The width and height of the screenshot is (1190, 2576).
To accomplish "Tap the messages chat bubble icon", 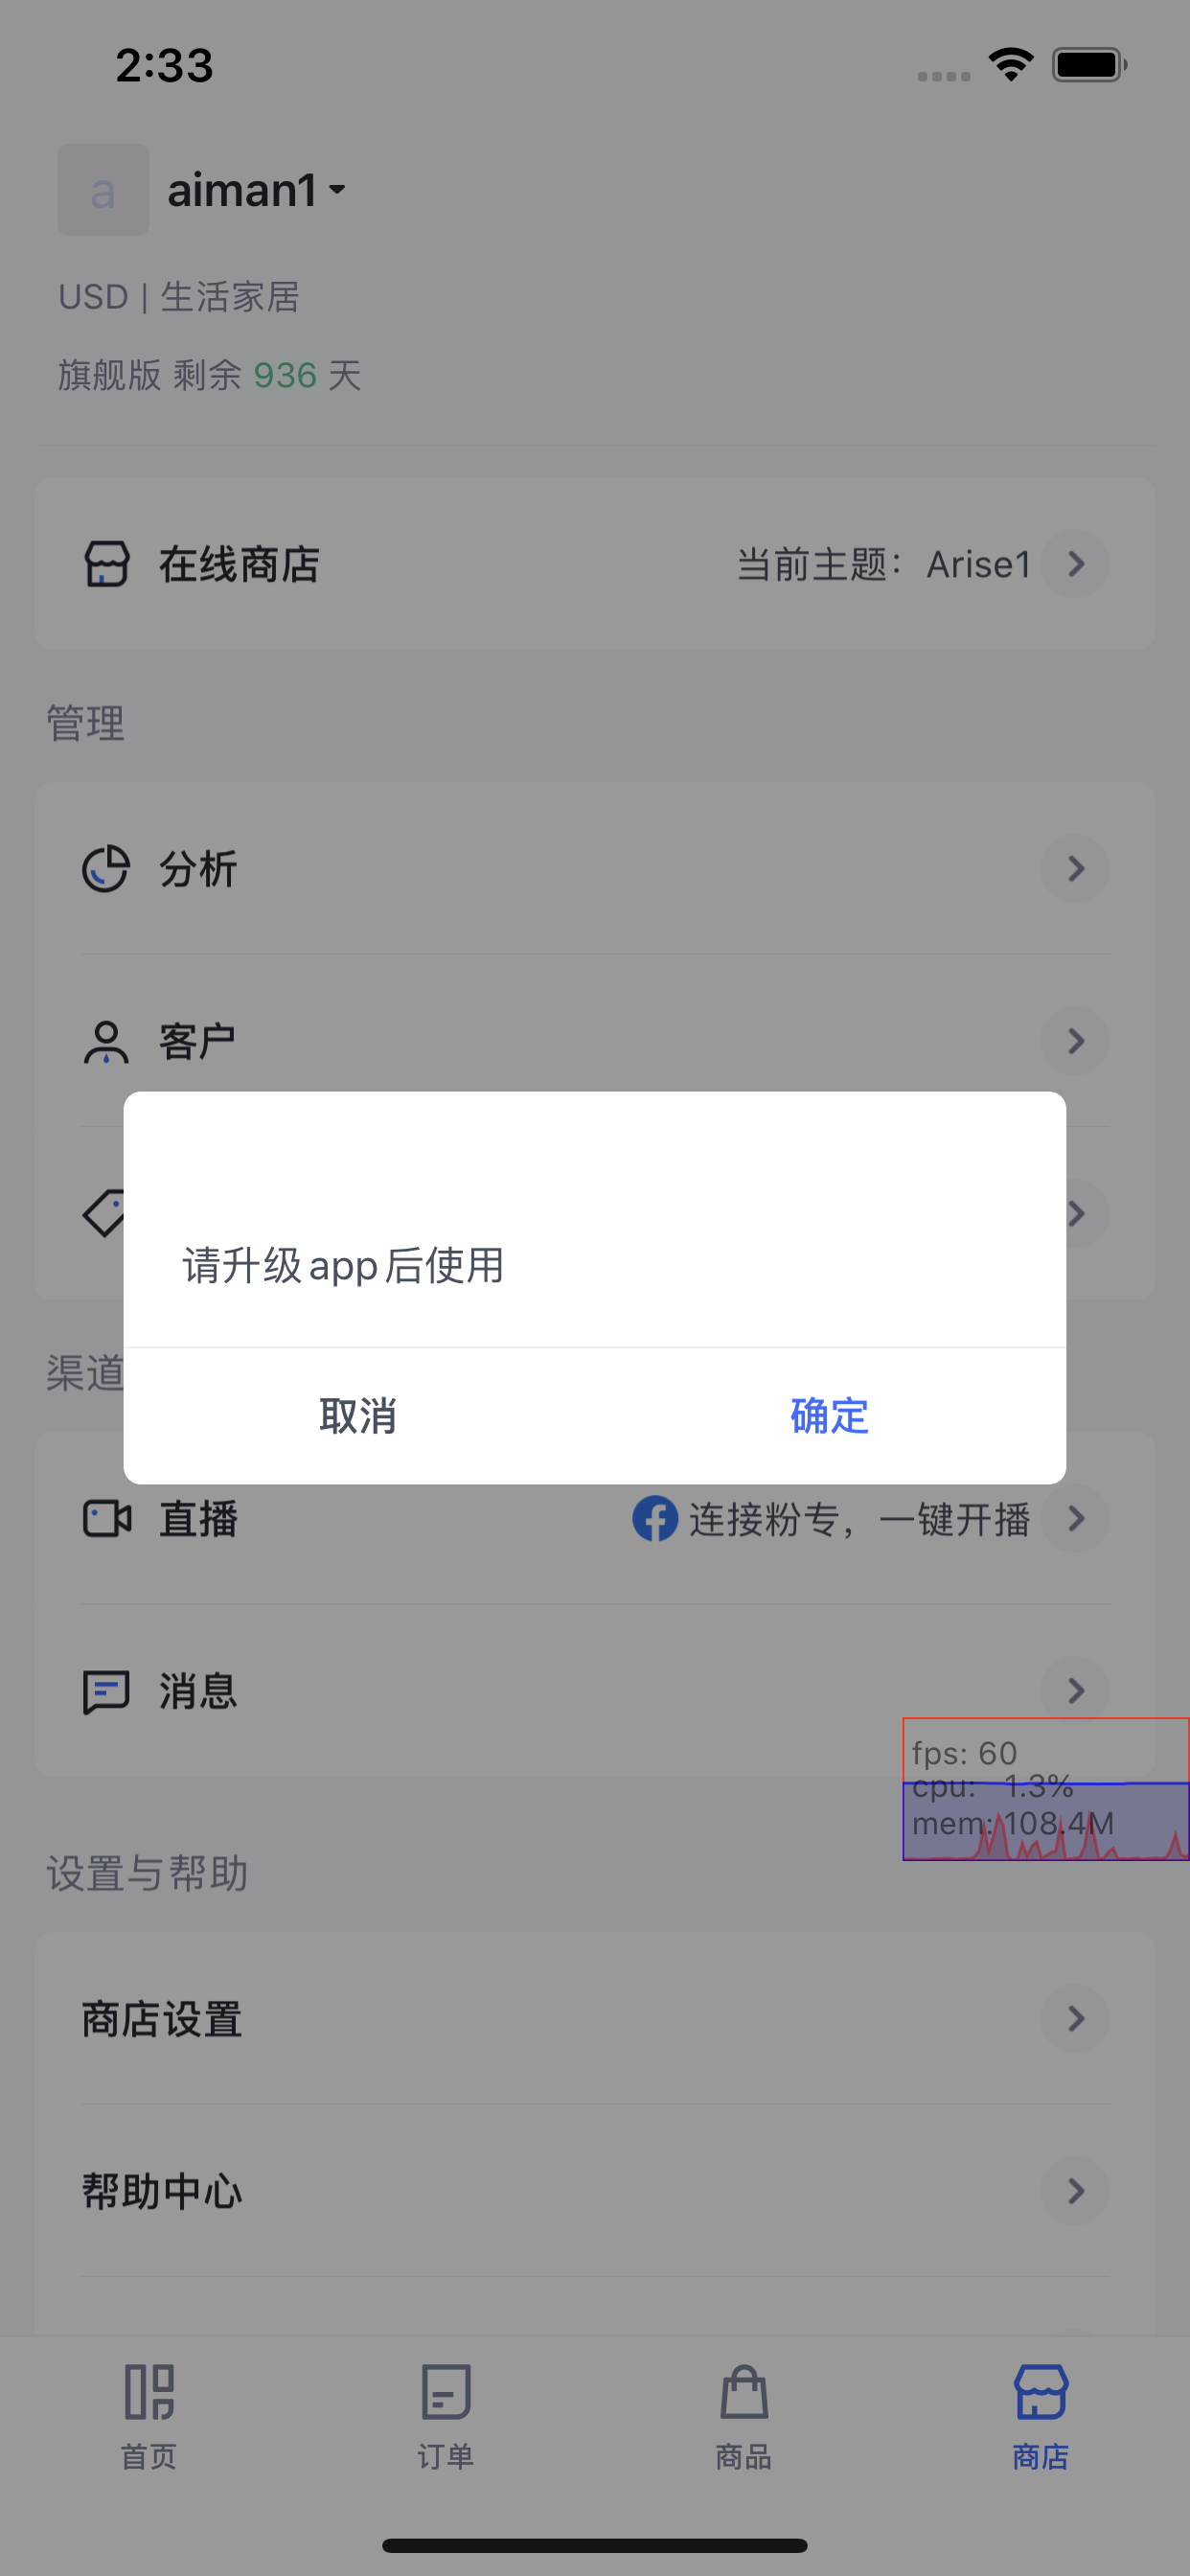I will pyautogui.click(x=106, y=1691).
